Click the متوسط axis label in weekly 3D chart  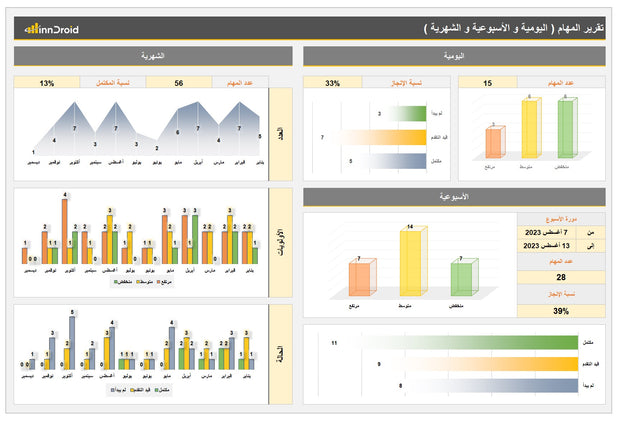pyautogui.click(x=405, y=306)
